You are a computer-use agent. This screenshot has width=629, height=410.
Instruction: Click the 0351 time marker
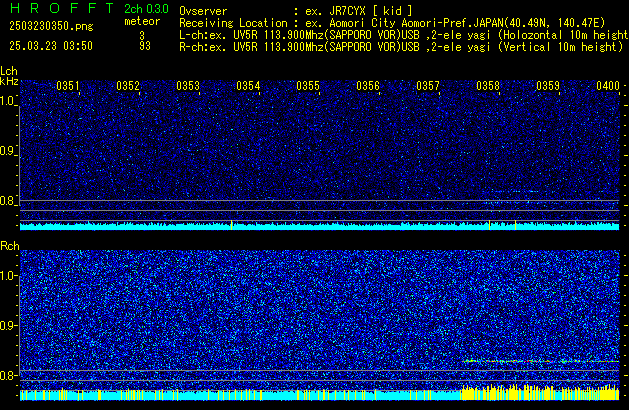point(68,86)
